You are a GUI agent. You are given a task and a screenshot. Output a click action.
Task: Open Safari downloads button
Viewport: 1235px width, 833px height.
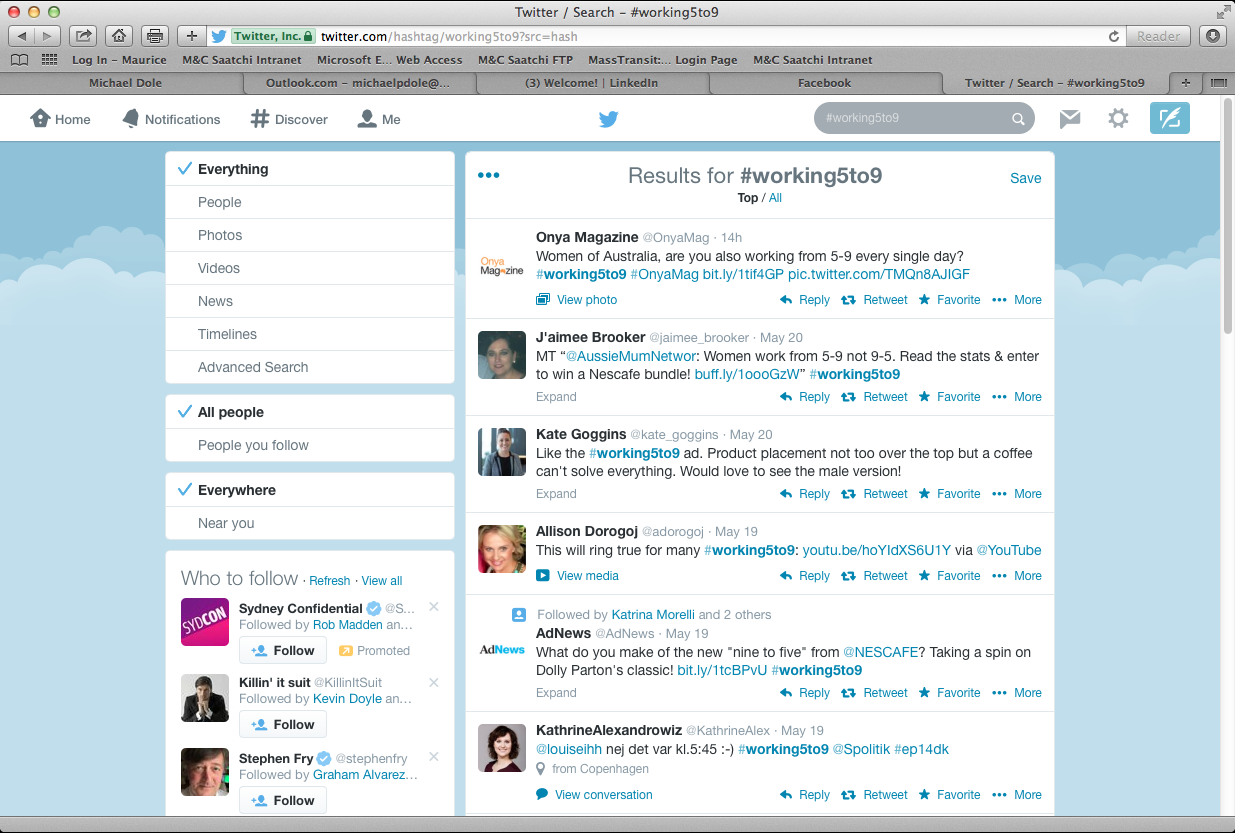coord(1213,36)
